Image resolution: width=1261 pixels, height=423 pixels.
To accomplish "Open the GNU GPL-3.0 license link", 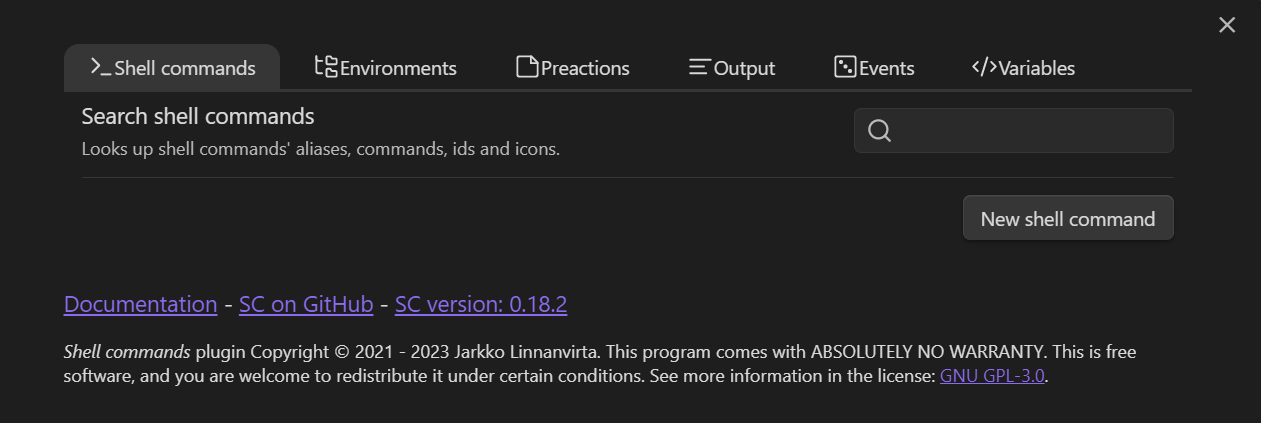I will tap(993, 377).
